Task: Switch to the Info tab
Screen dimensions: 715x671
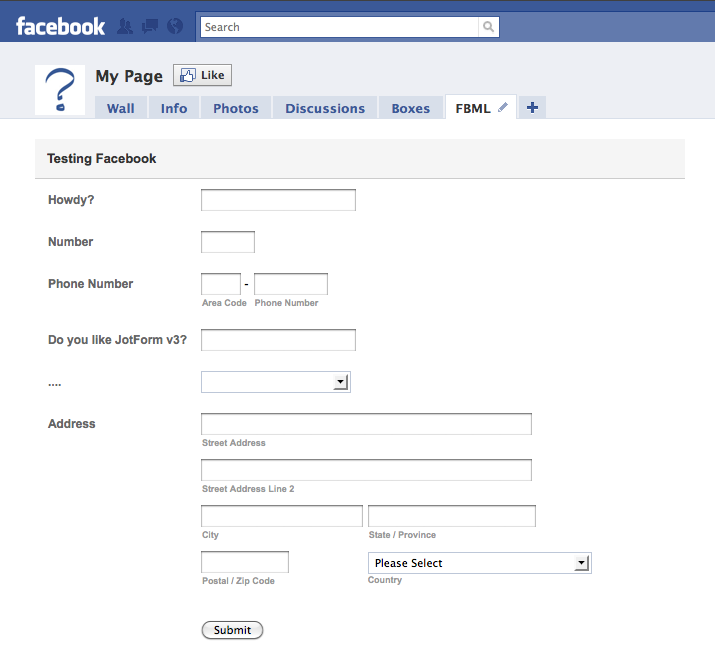Action: [174, 108]
